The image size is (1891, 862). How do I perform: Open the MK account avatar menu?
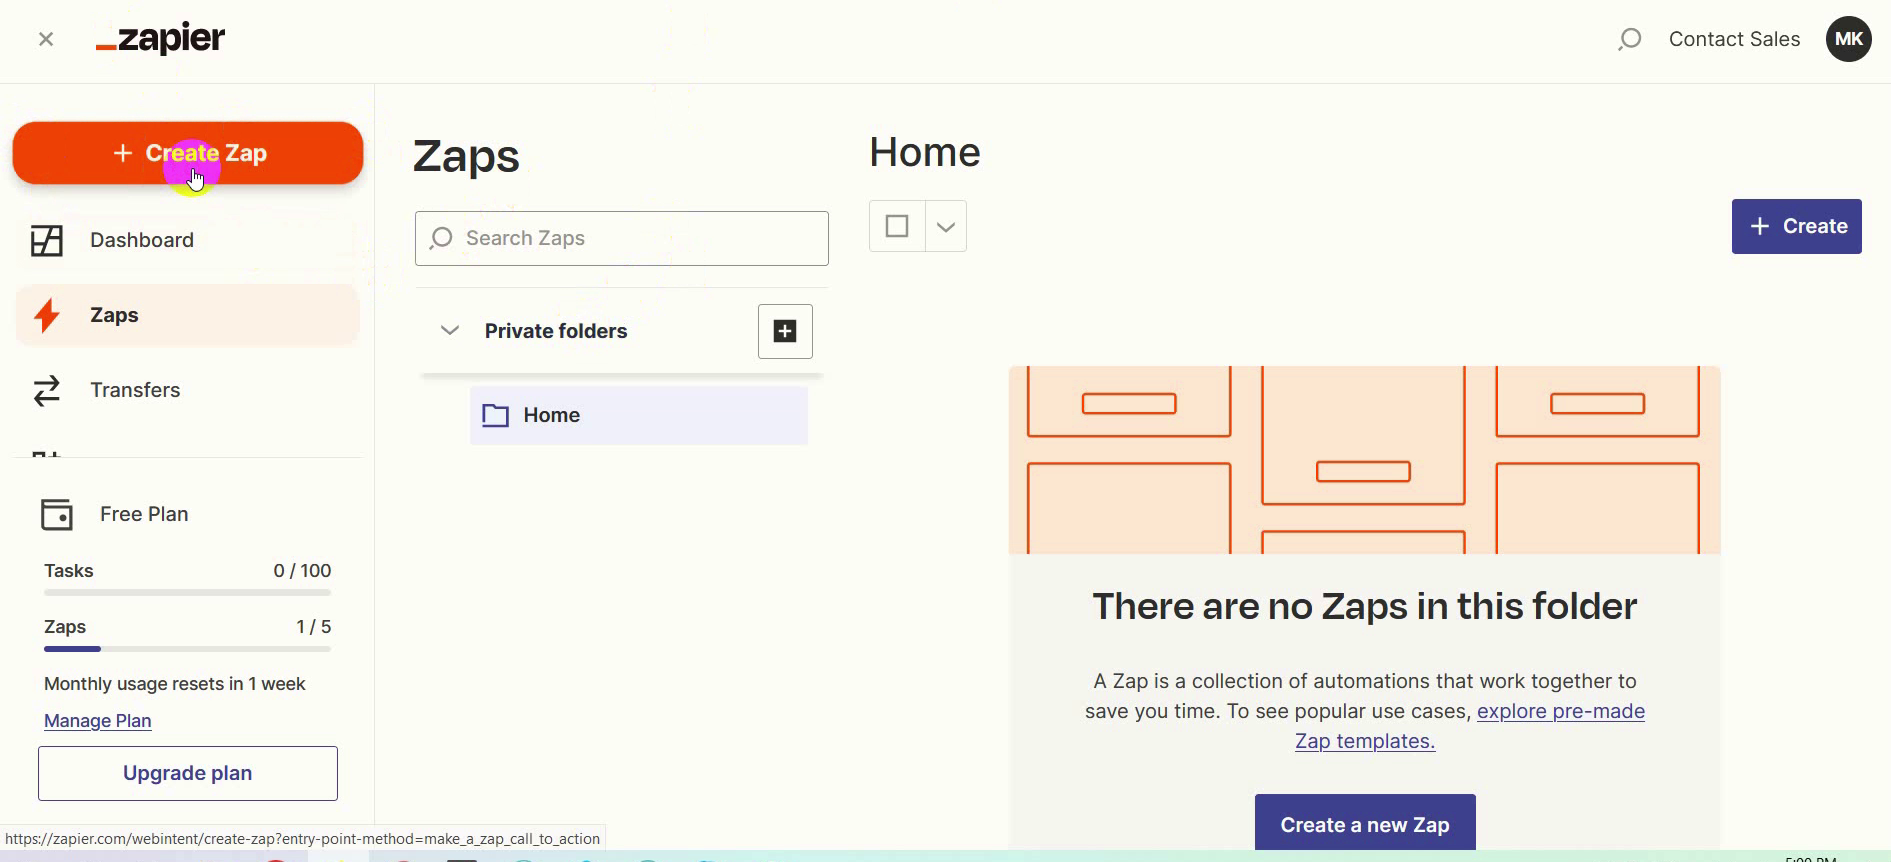coord(1848,39)
